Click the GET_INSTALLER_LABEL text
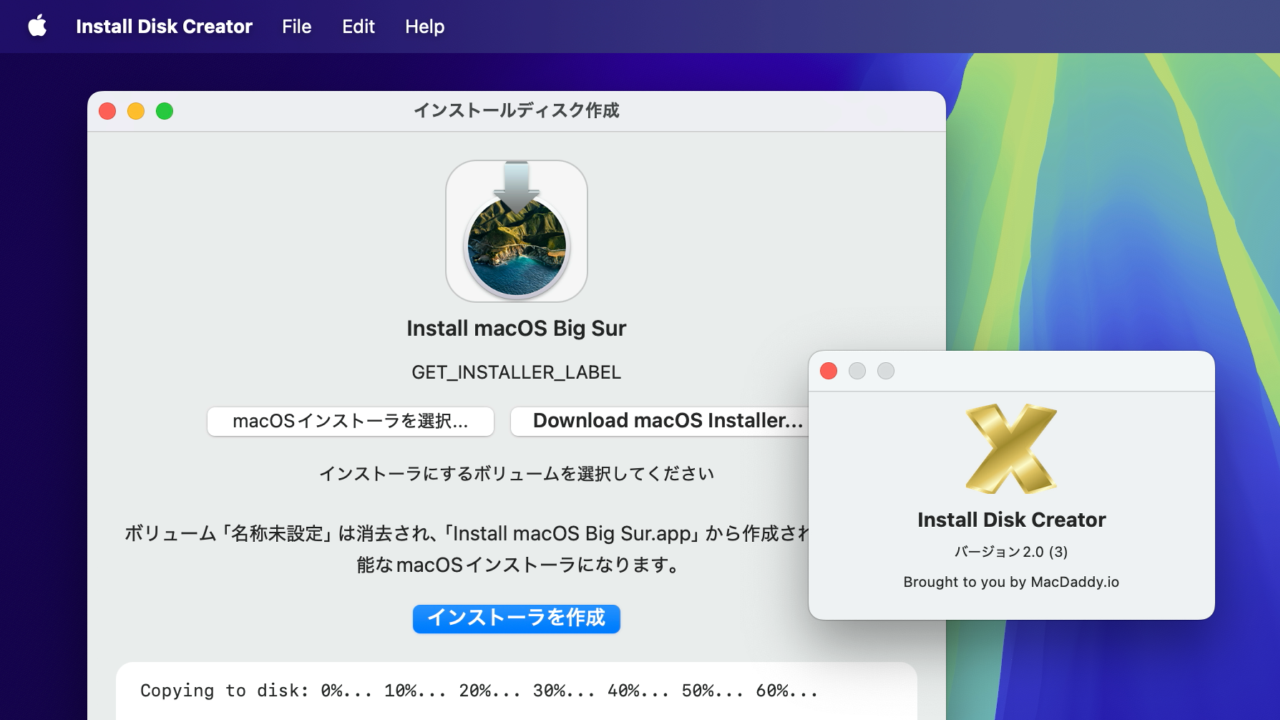The width and height of the screenshot is (1280, 720). point(516,372)
